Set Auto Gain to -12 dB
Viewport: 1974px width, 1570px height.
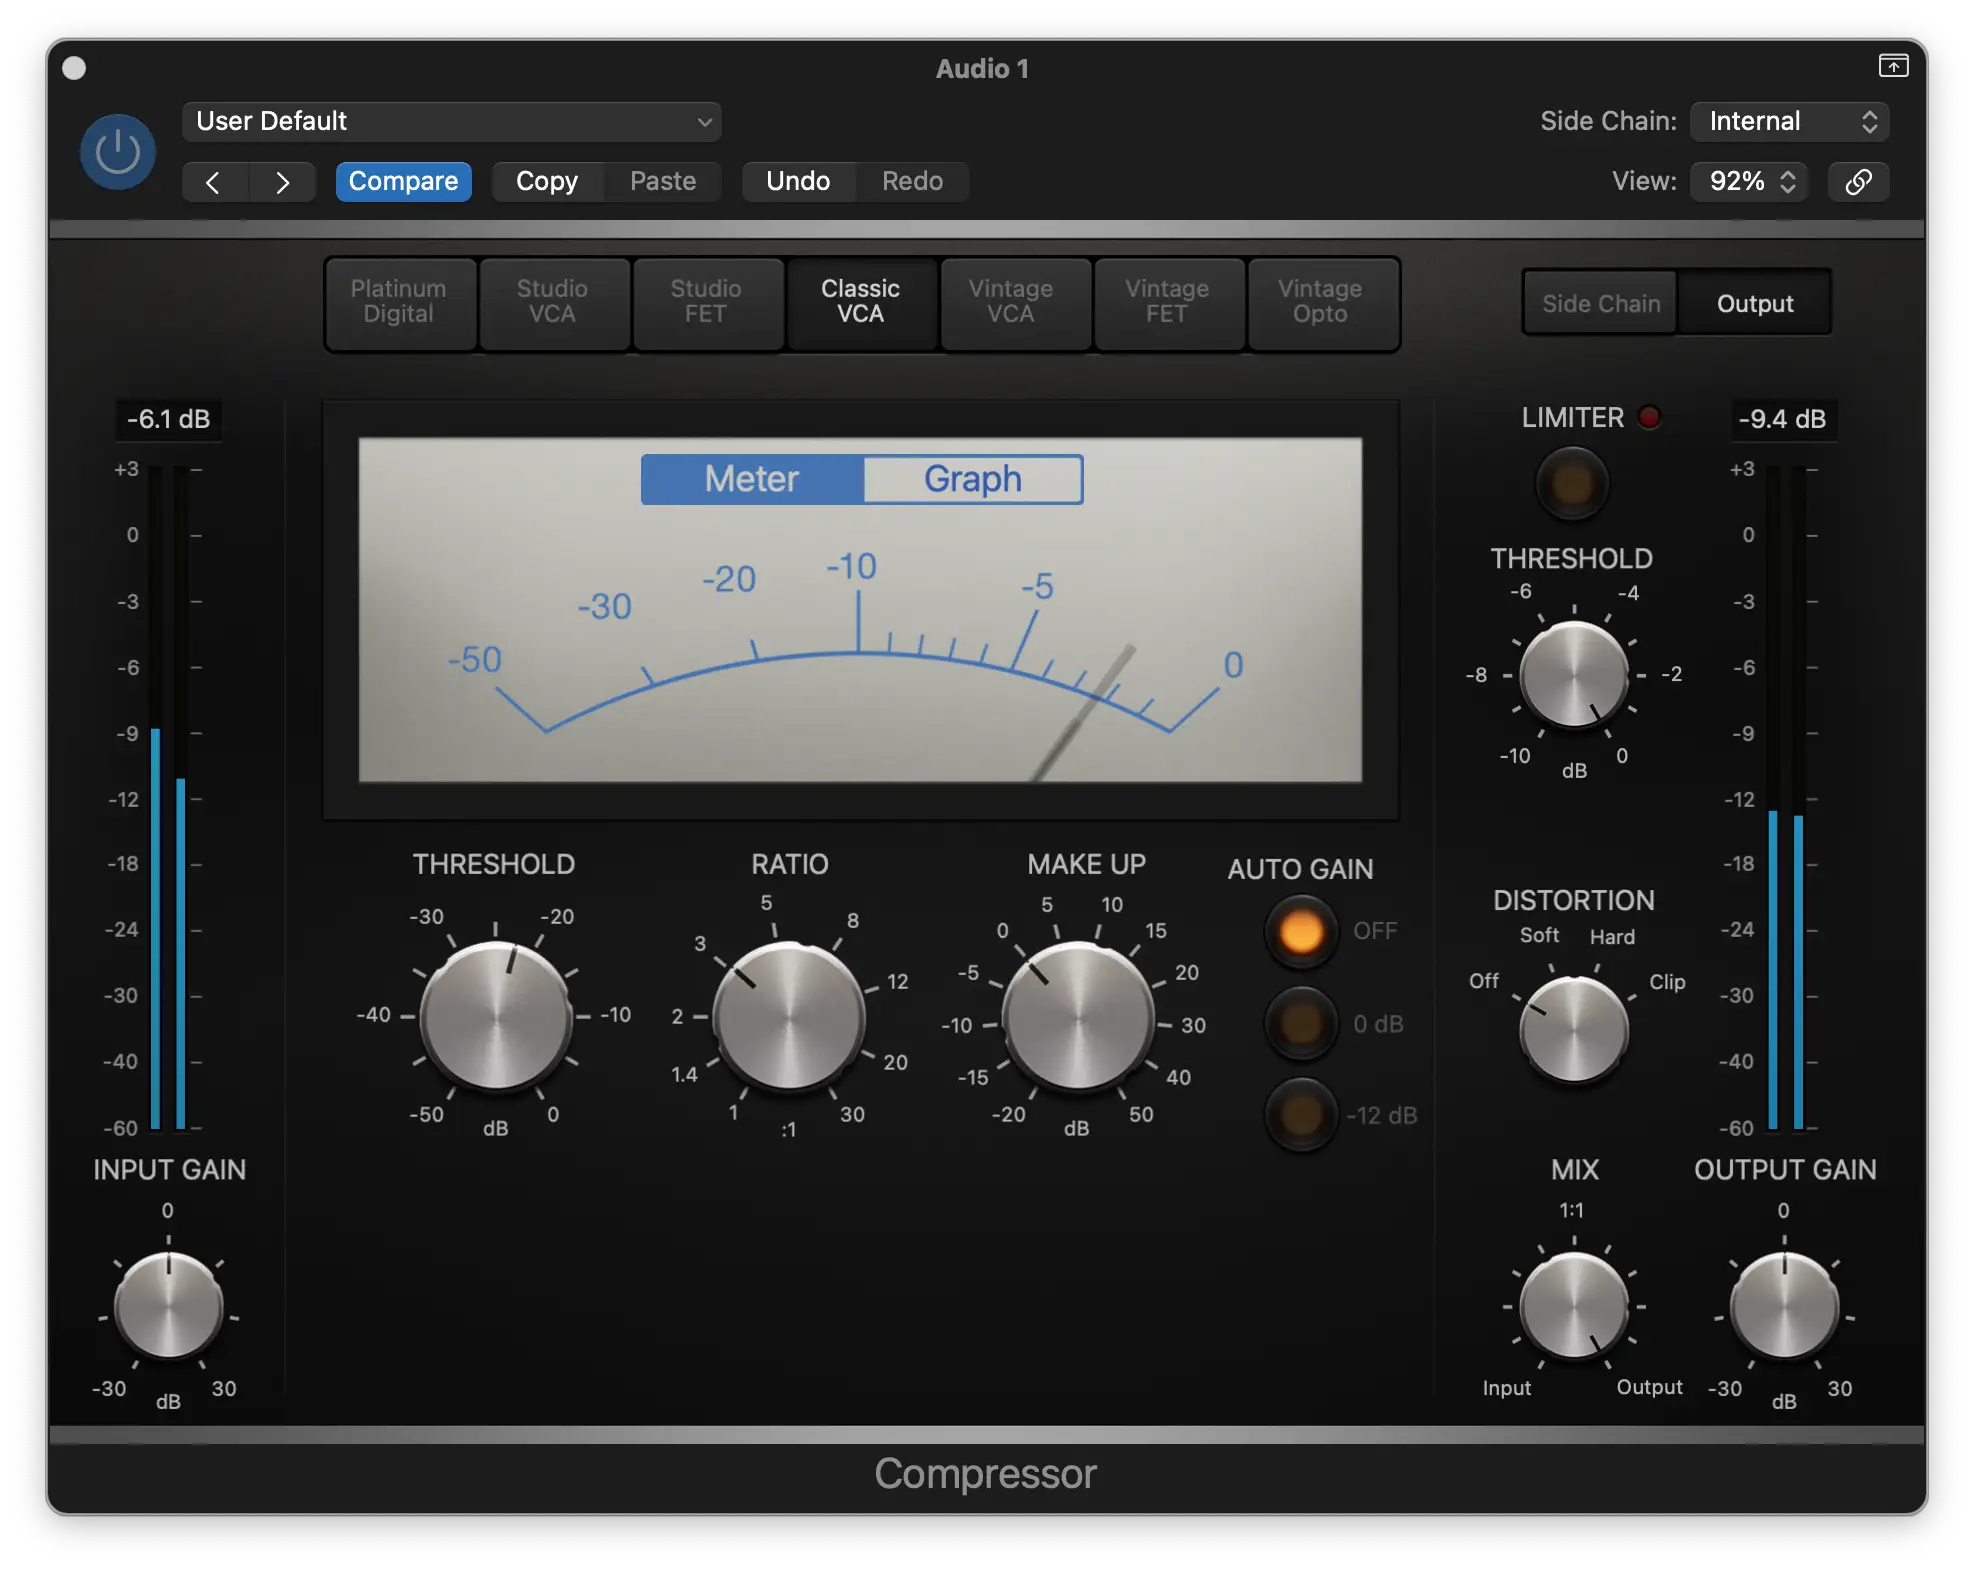1301,1115
